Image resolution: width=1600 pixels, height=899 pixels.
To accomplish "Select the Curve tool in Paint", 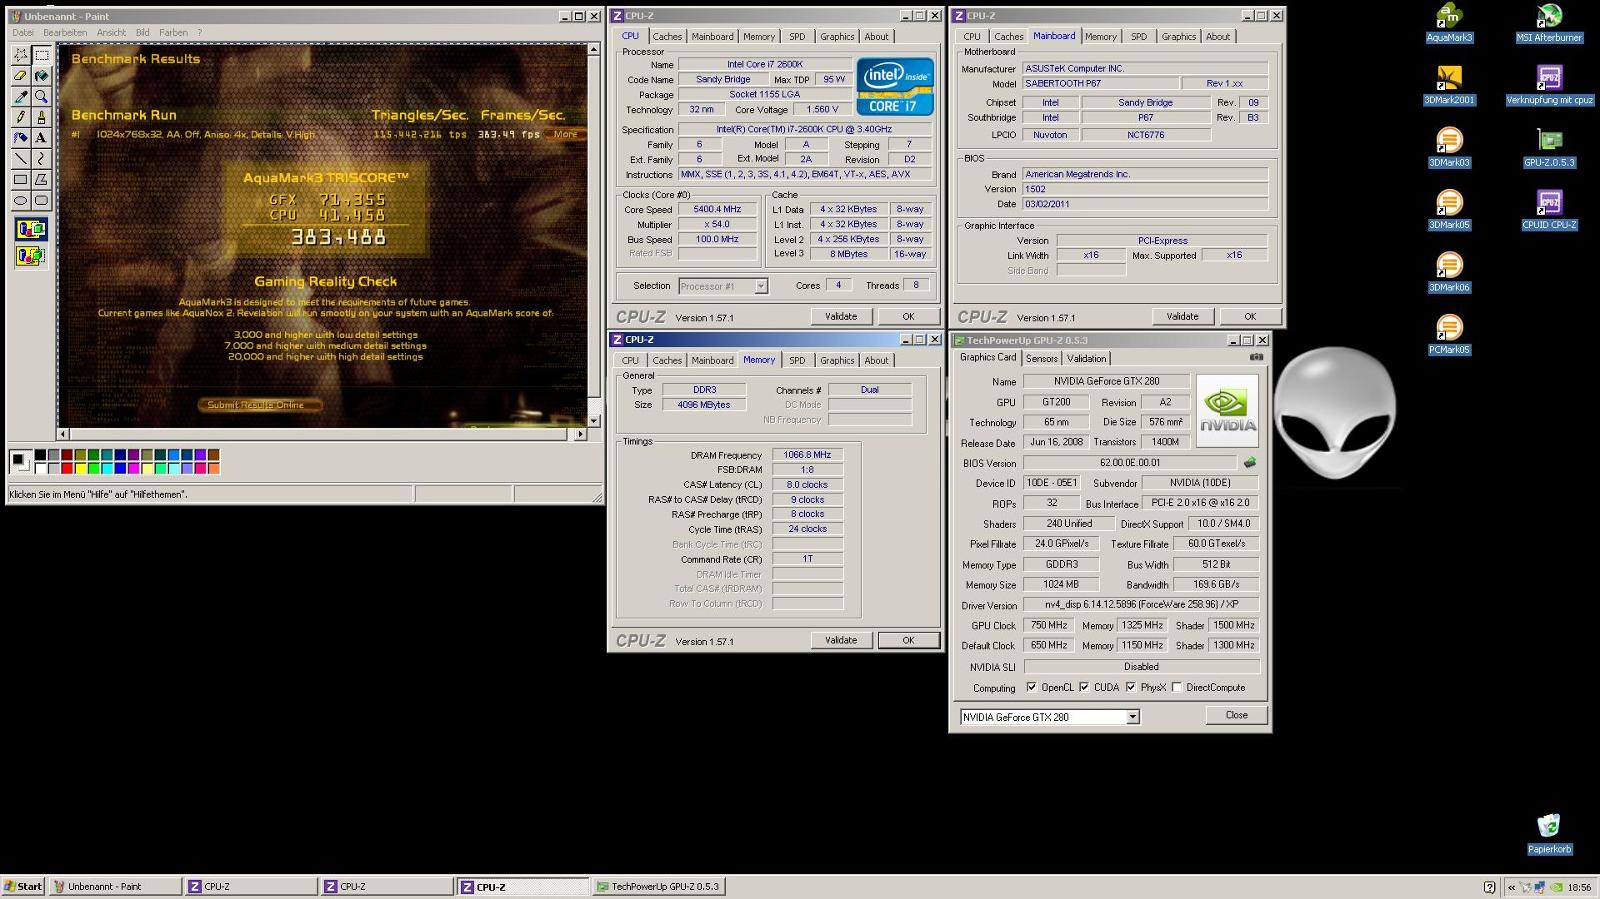I will (41, 159).
